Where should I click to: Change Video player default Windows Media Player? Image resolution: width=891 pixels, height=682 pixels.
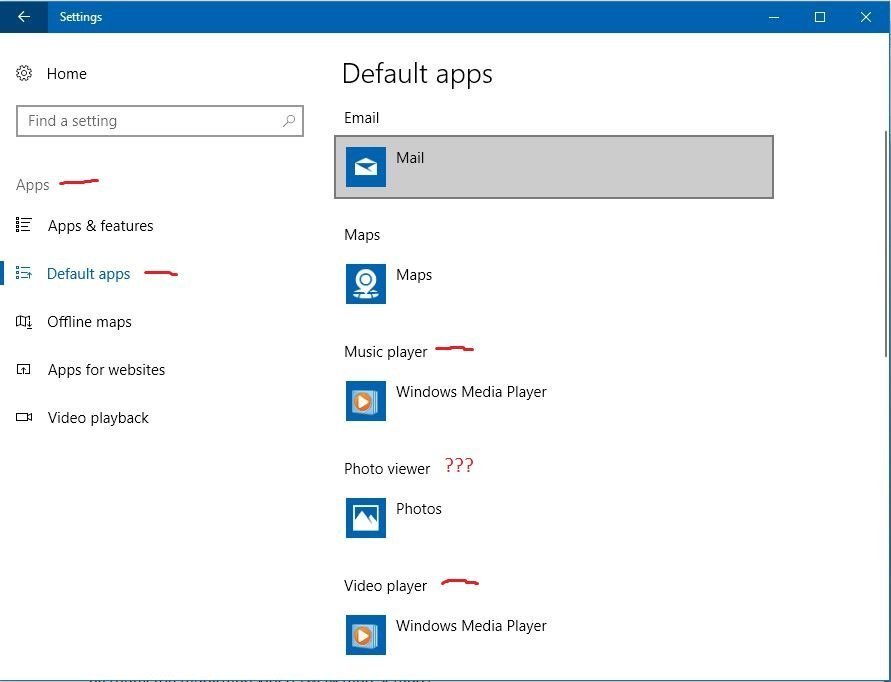point(471,626)
